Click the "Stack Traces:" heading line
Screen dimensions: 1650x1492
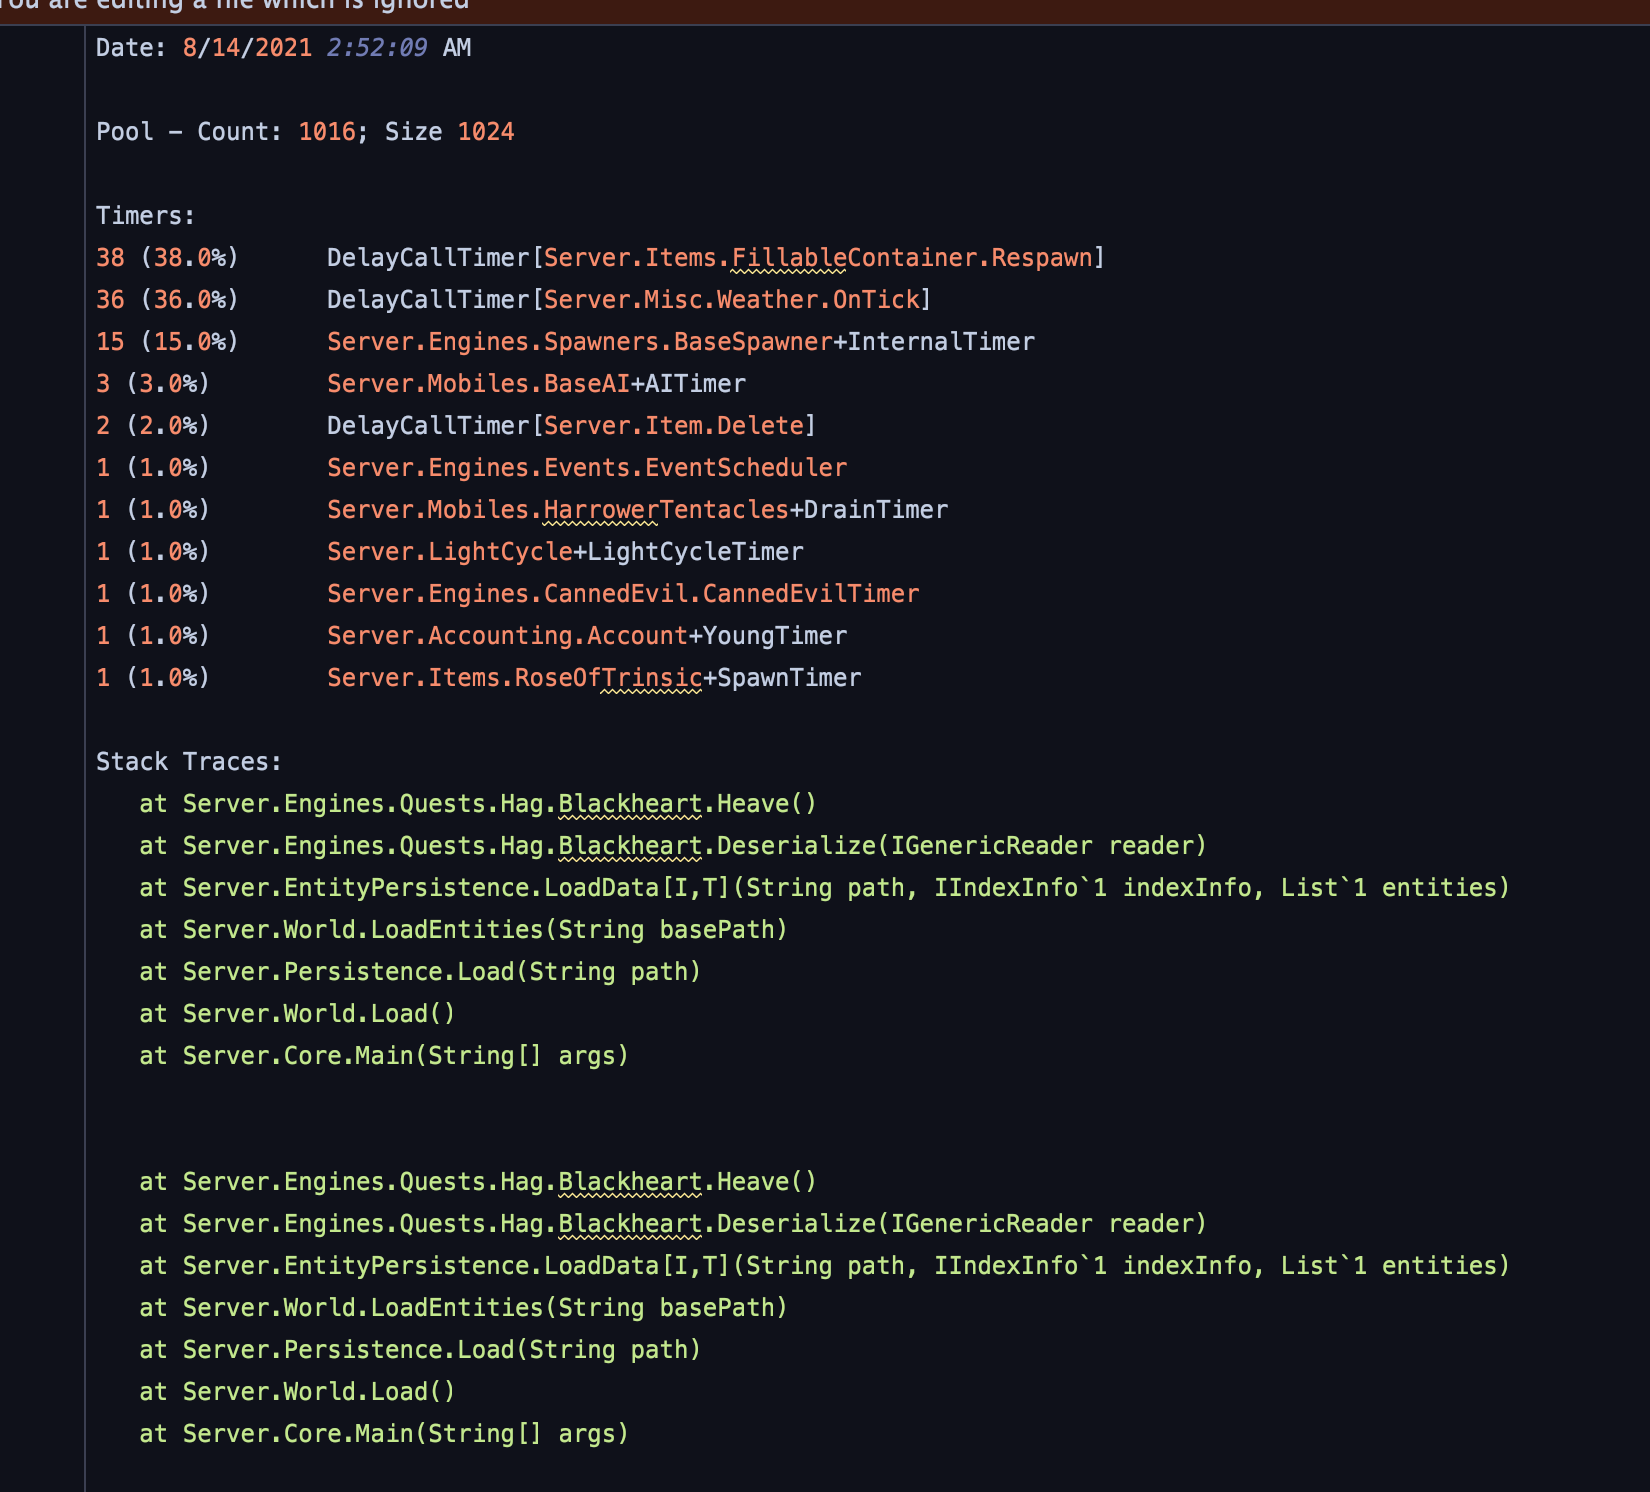click(x=189, y=762)
